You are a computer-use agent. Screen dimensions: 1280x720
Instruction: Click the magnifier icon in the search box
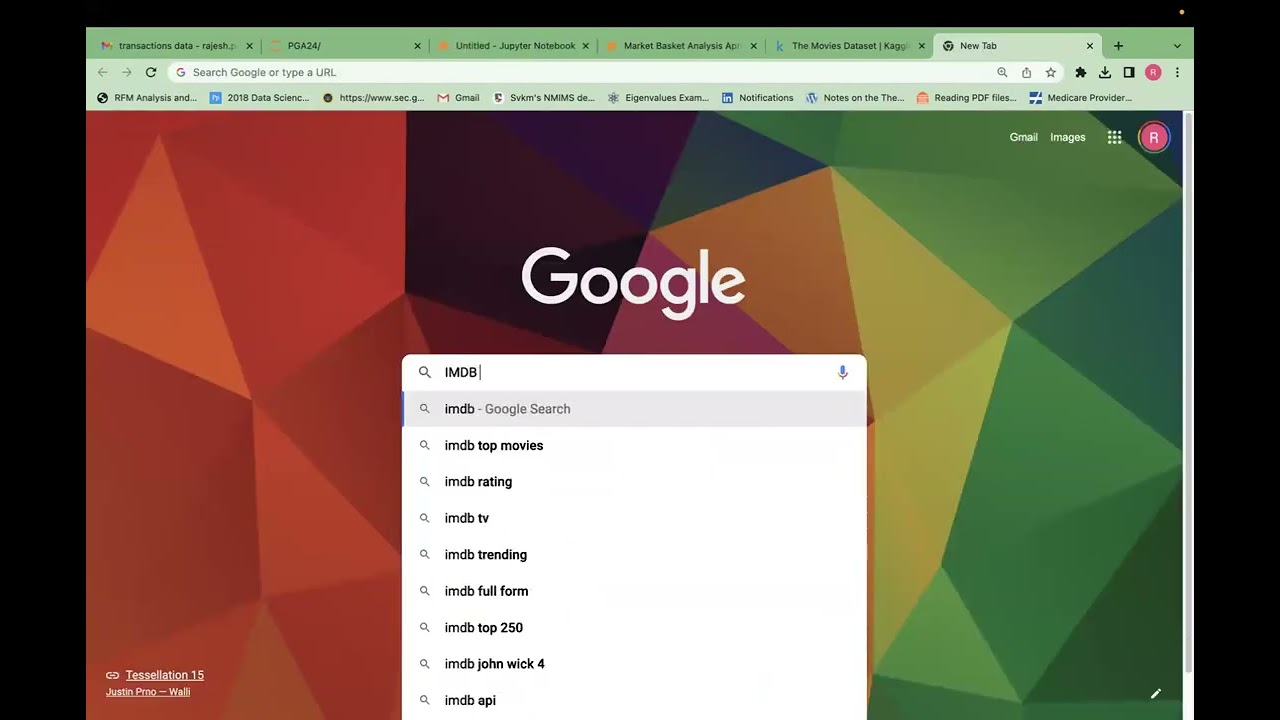pos(425,372)
